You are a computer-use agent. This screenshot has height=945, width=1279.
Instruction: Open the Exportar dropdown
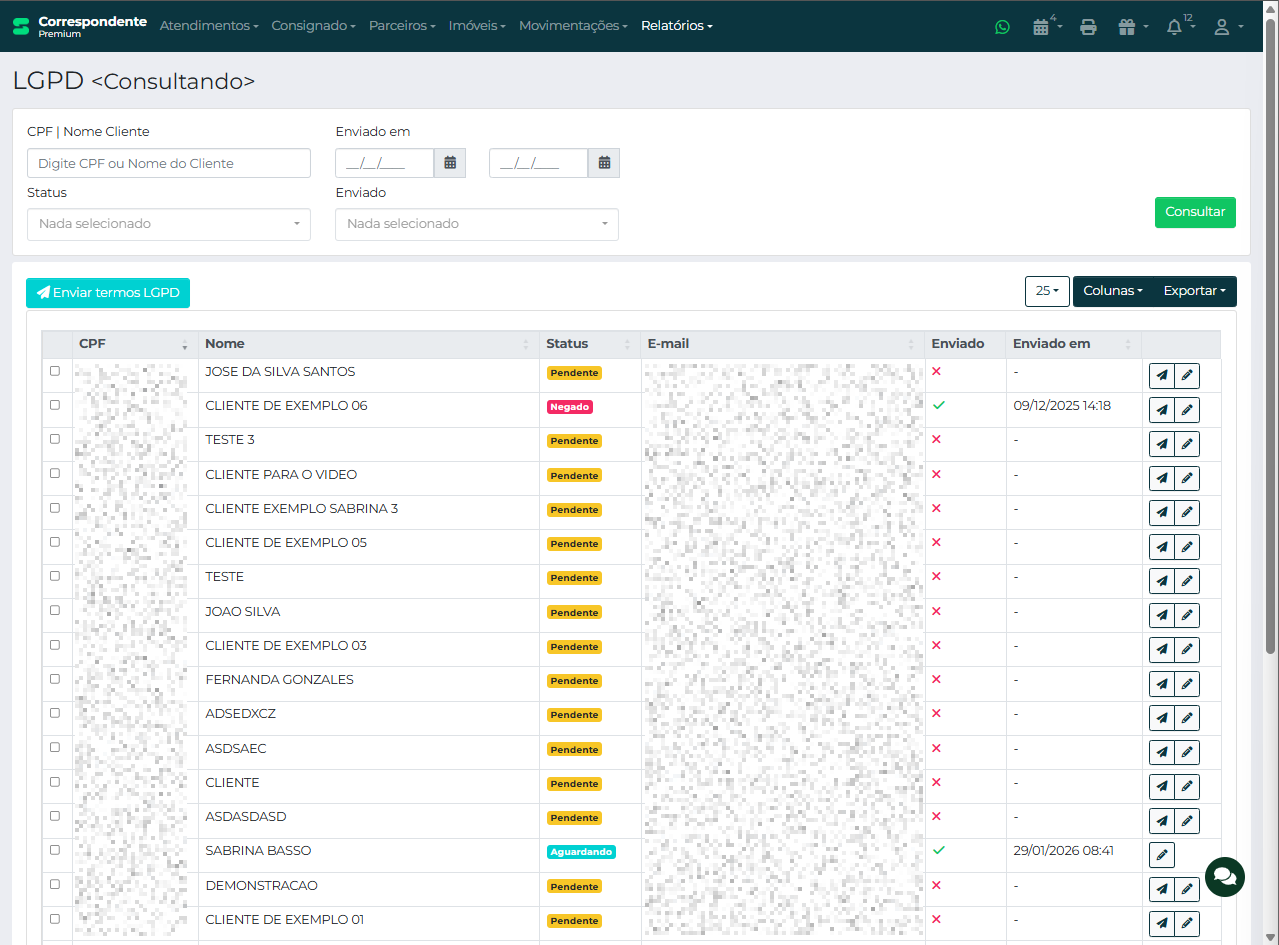tap(1194, 291)
